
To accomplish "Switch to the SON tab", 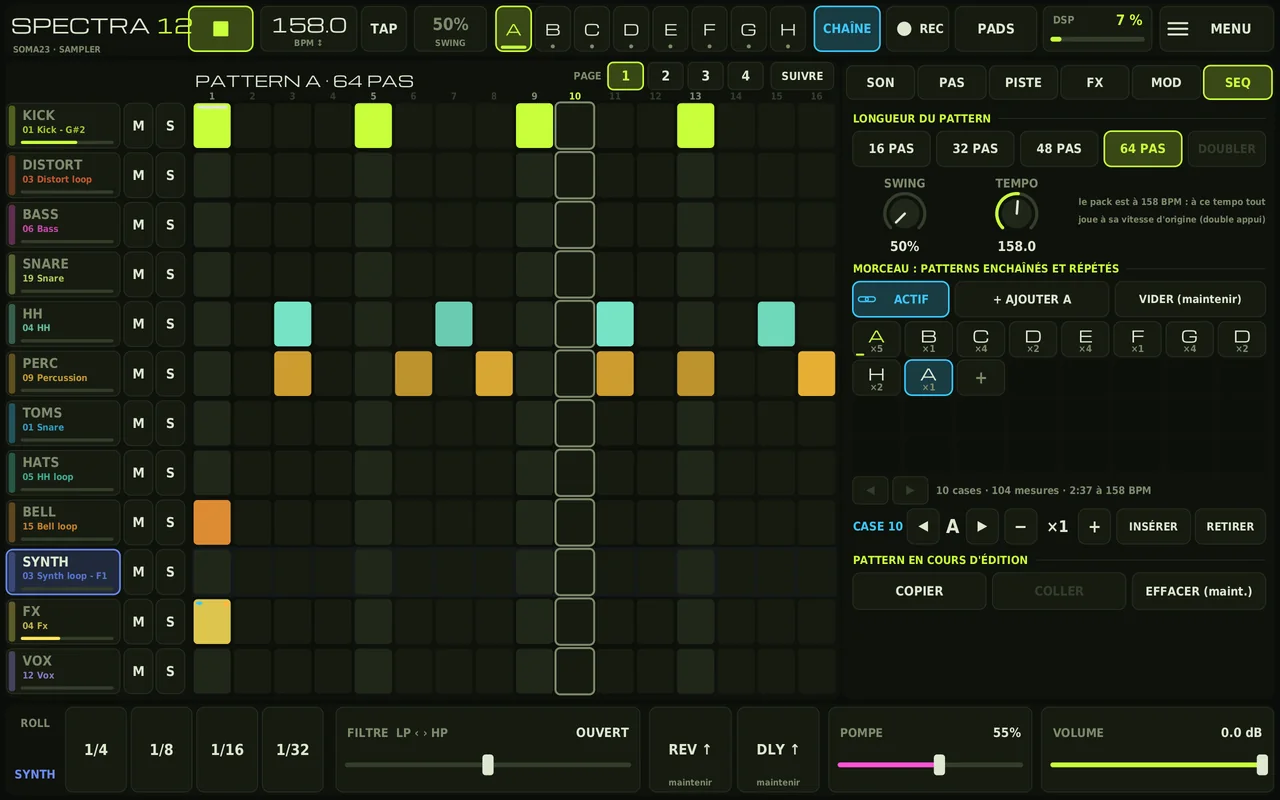I will tap(880, 82).
